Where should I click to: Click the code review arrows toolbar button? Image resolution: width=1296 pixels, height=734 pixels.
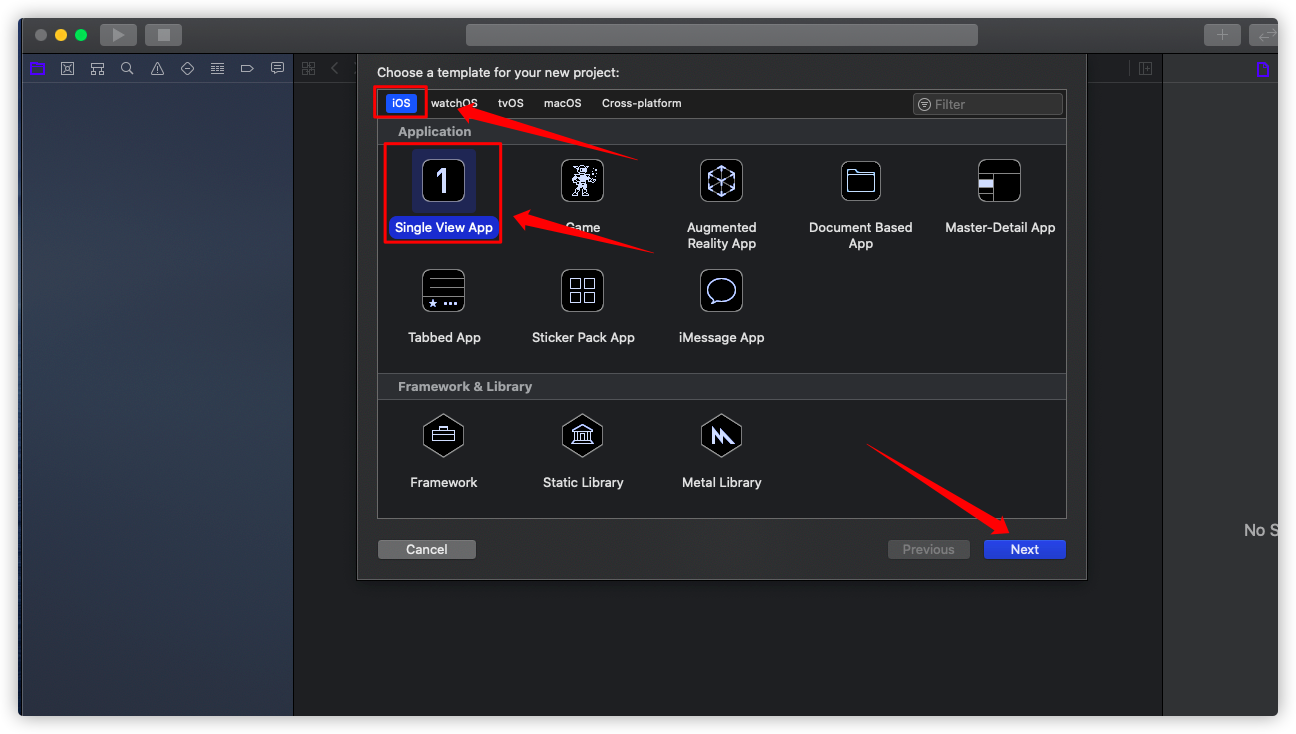(1265, 35)
